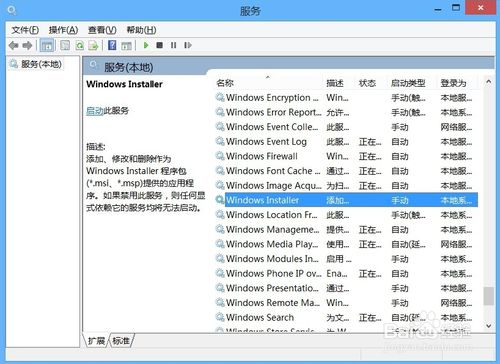Minimize the 服务 window
The width and height of the screenshot is (500, 364).
coord(438,9)
